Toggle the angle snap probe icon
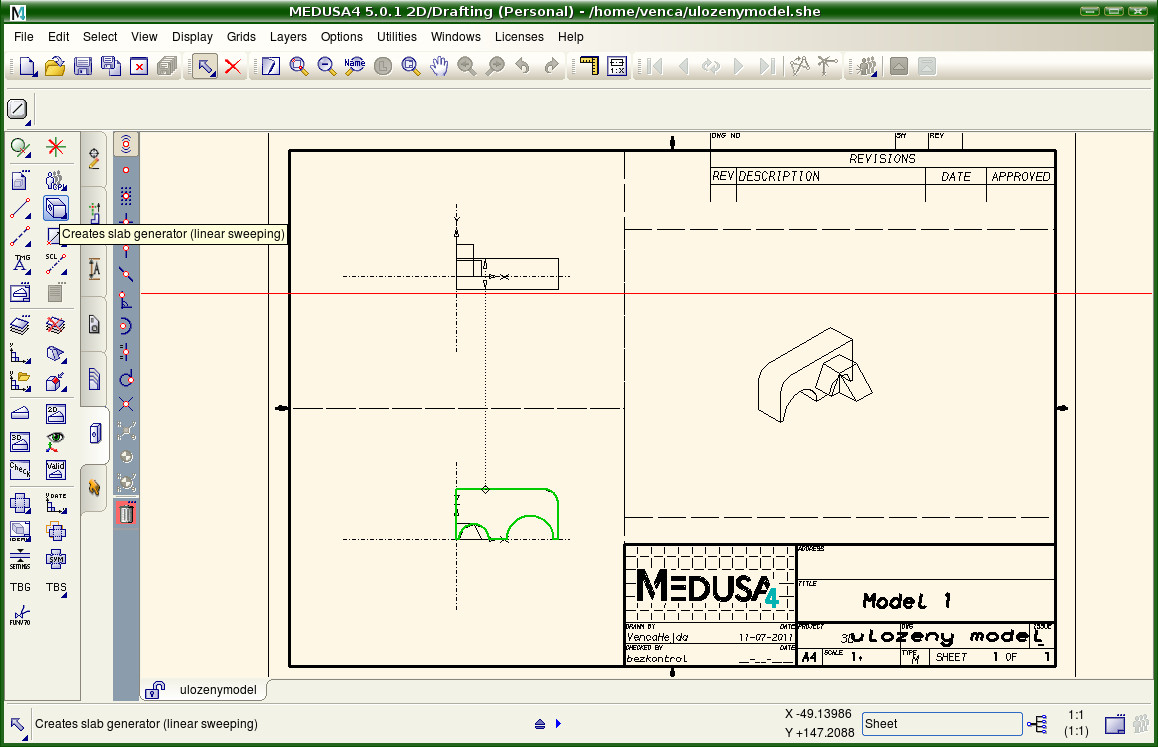This screenshot has height=747, width=1158. point(126,300)
